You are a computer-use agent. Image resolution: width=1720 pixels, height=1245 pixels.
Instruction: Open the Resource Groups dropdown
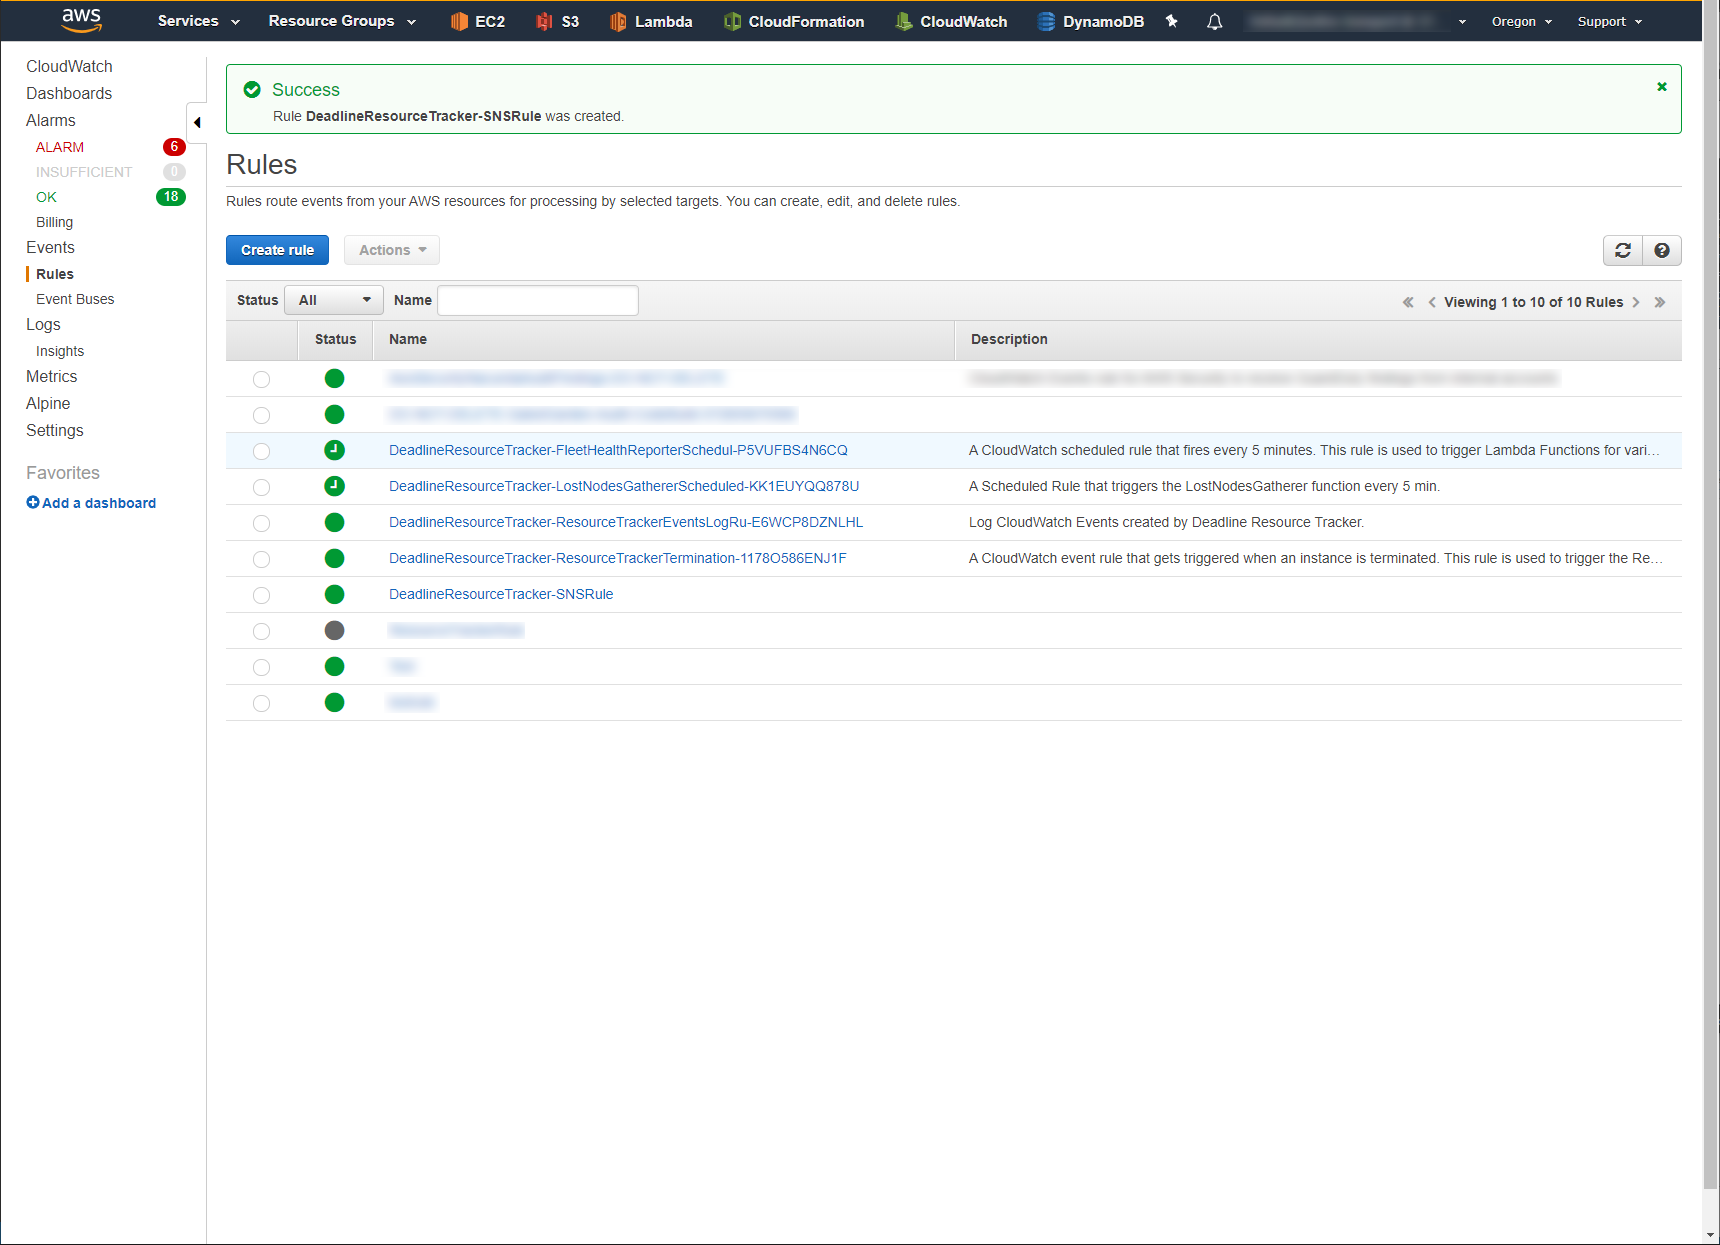[x=342, y=21]
